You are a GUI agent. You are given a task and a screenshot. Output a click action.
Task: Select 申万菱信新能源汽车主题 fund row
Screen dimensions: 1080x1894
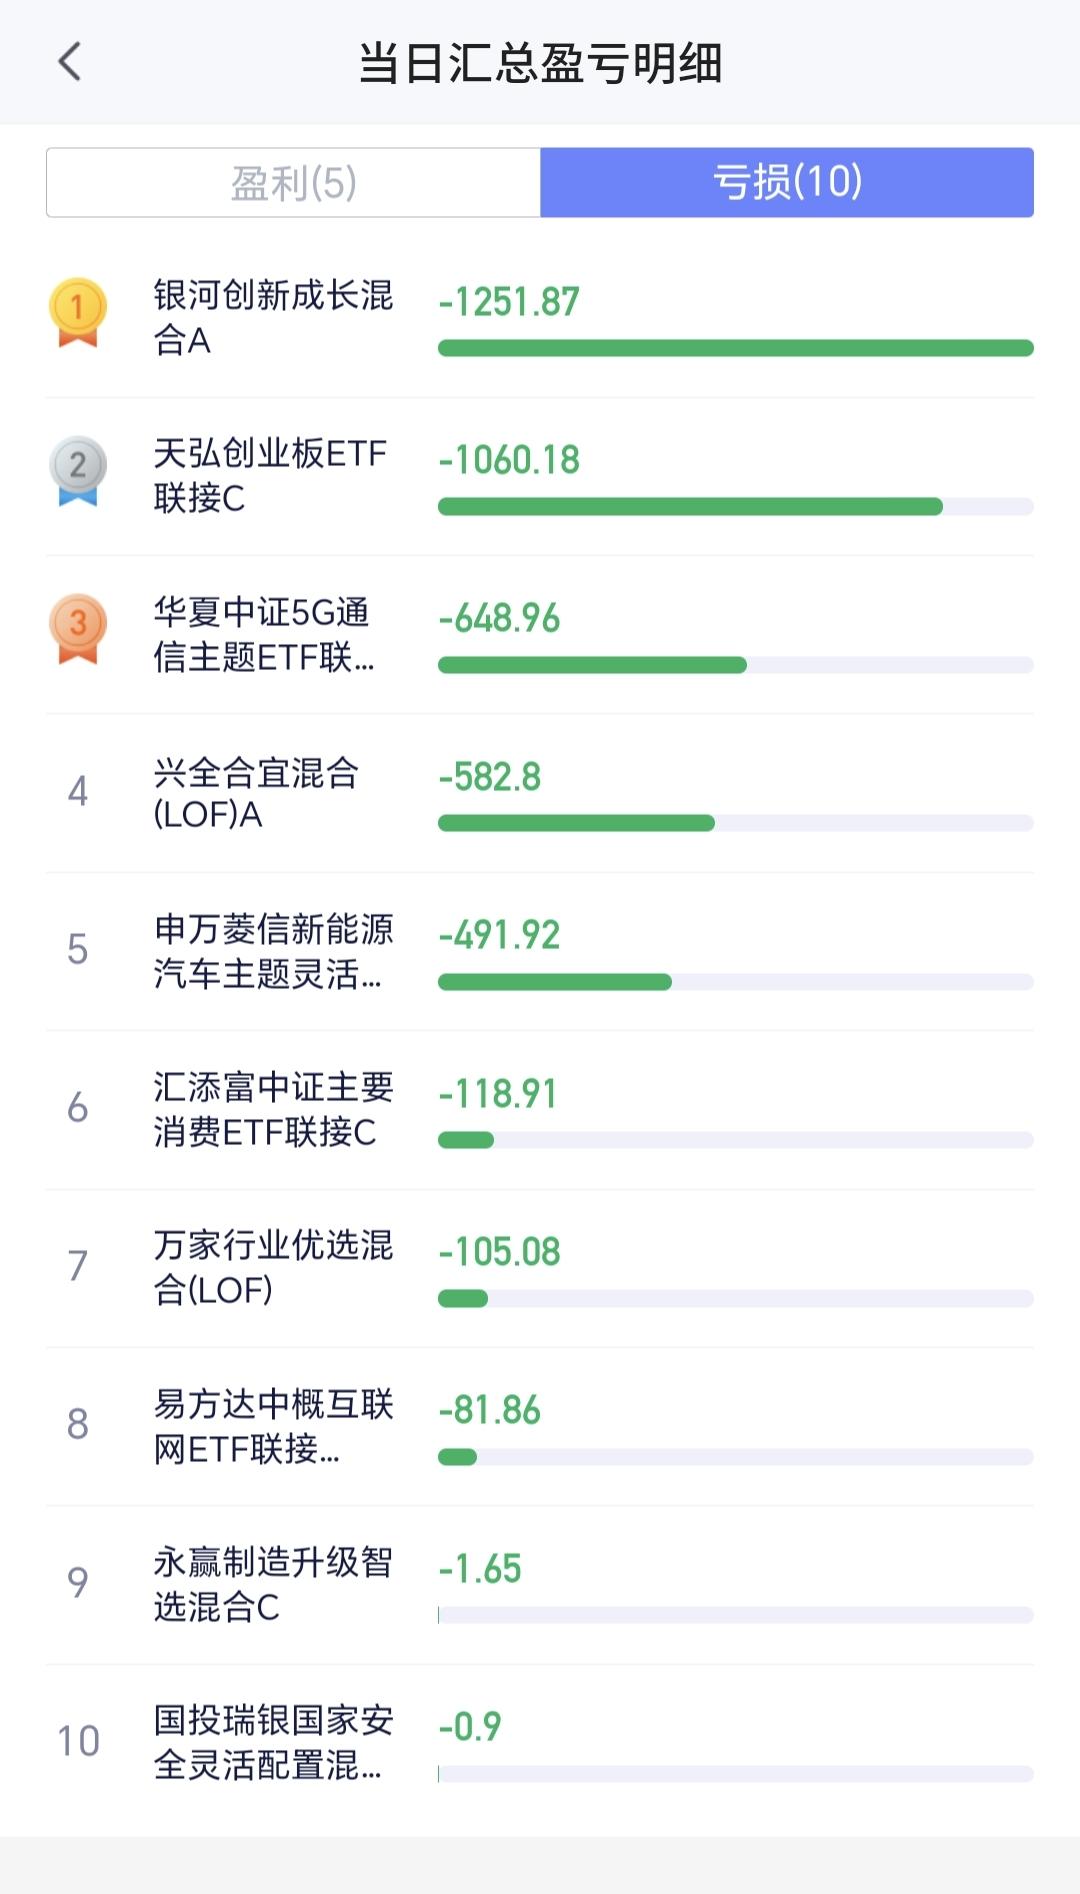point(540,951)
